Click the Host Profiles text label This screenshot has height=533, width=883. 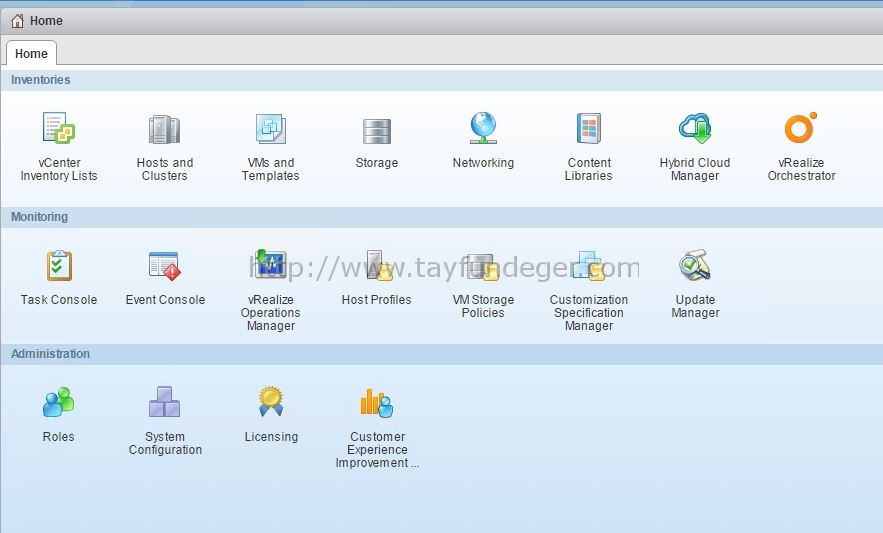[x=377, y=300]
